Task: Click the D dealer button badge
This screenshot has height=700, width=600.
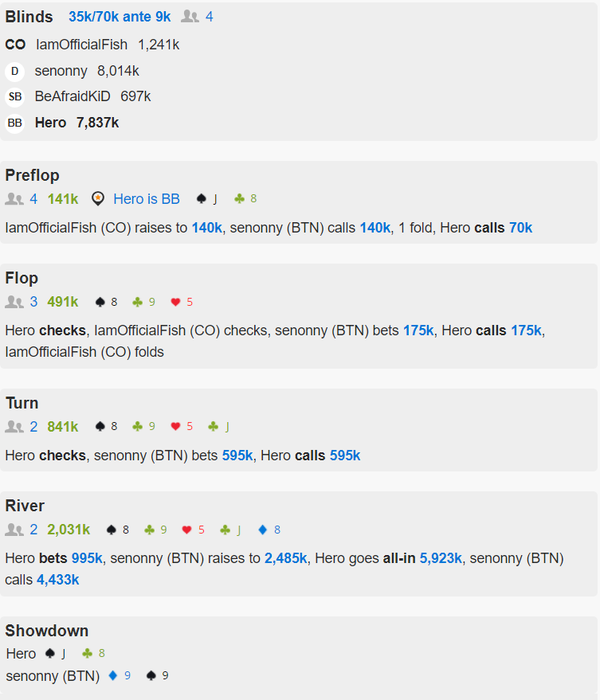Action: point(14,71)
